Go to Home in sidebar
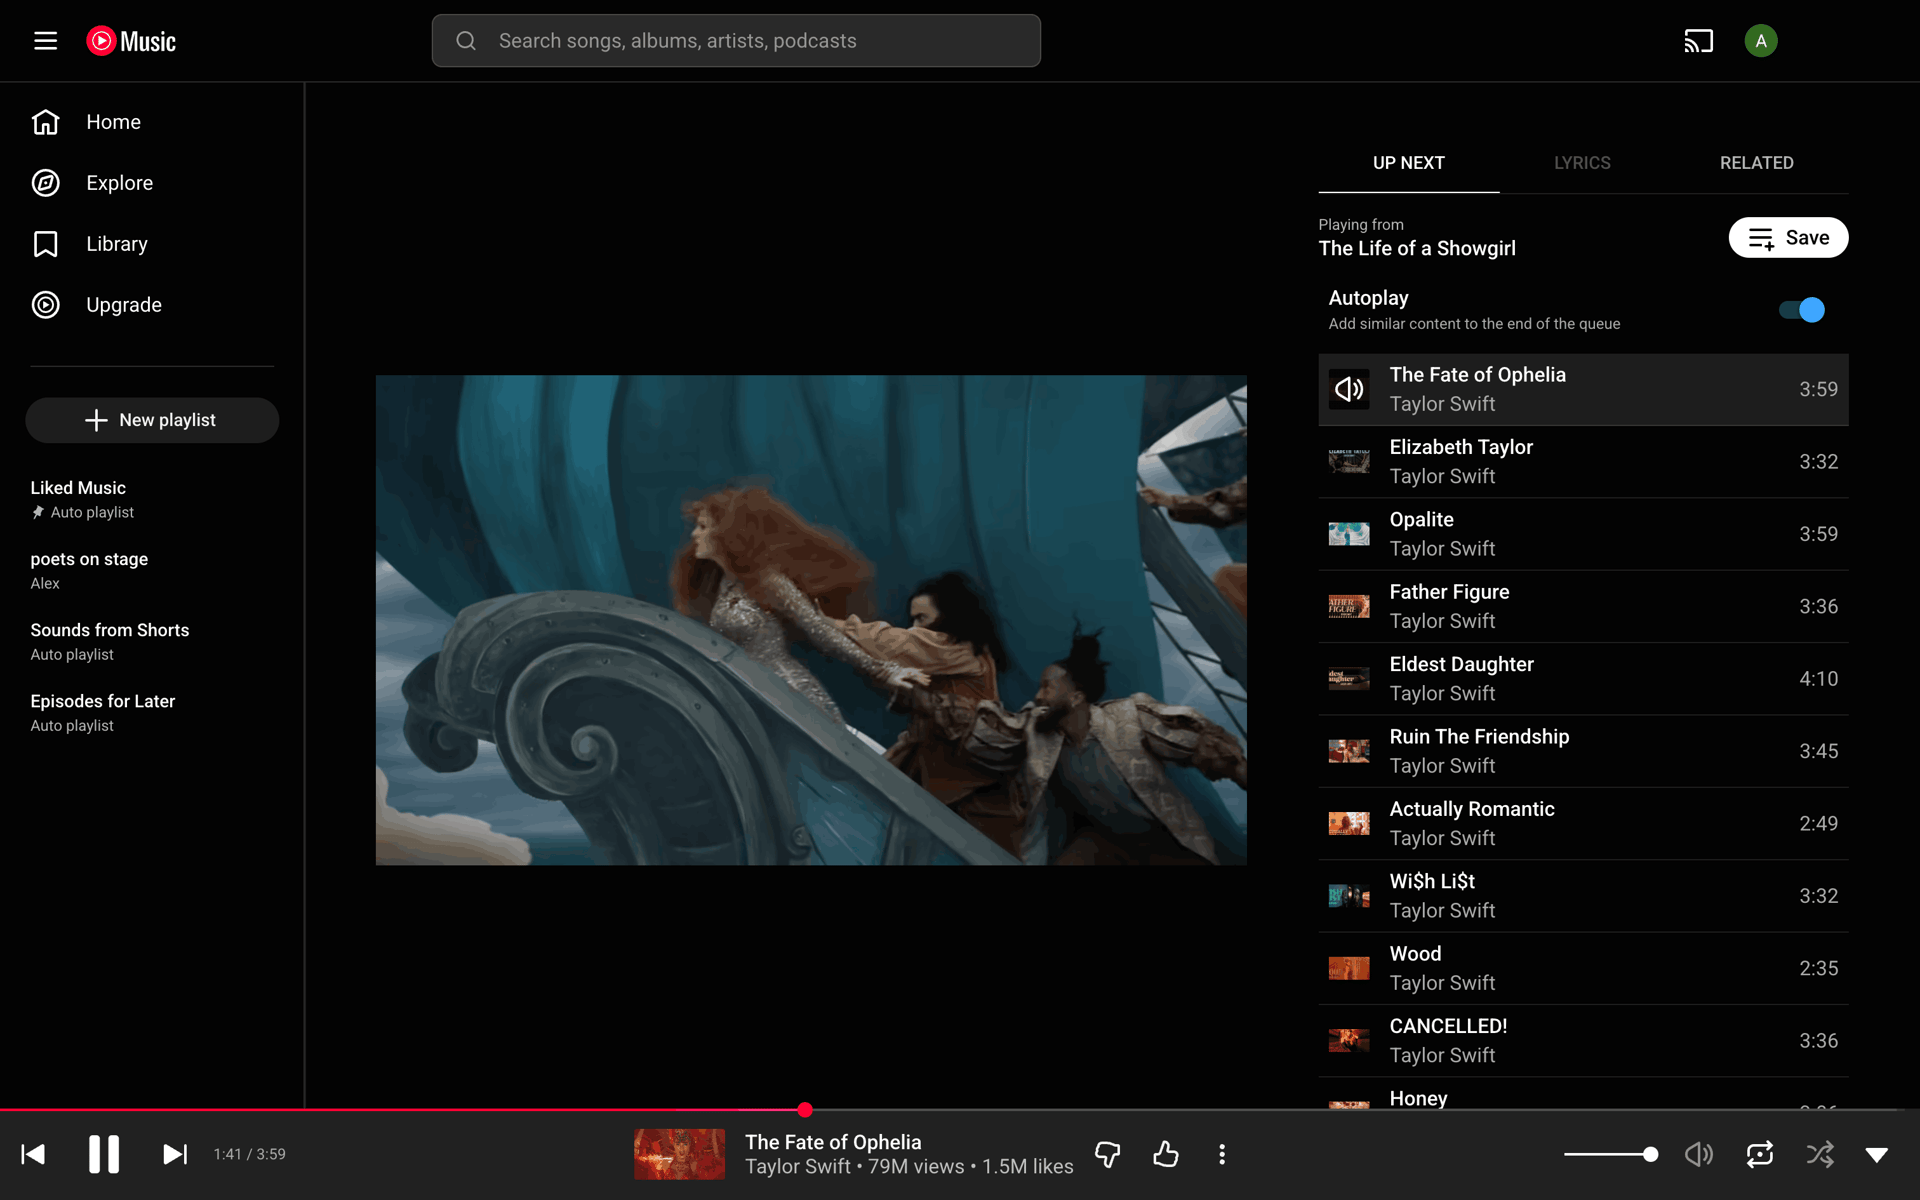The width and height of the screenshot is (1920, 1200). pos(152,122)
